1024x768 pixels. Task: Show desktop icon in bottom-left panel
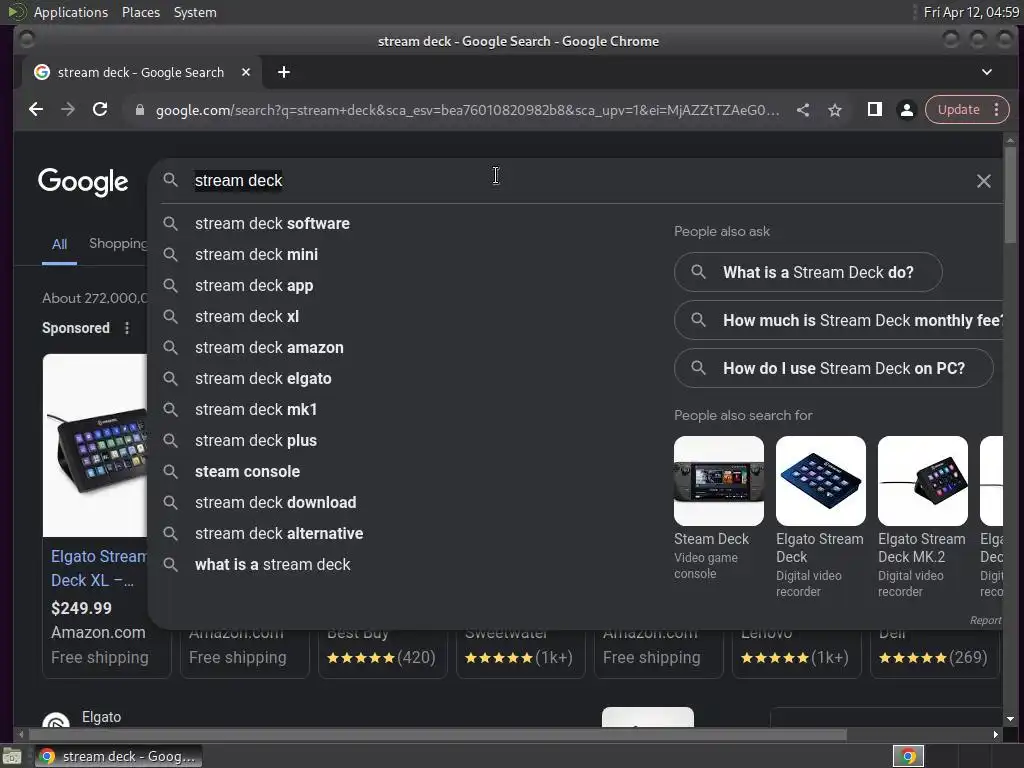pos(11,756)
